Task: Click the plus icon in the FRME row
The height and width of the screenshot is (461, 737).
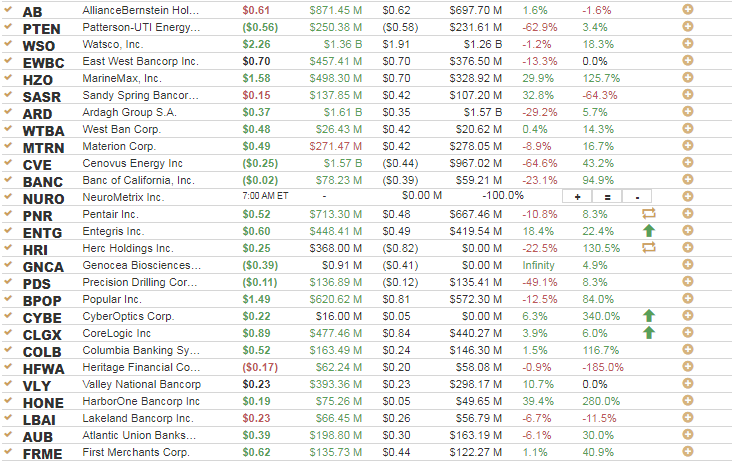Action: pyautogui.click(x=688, y=451)
